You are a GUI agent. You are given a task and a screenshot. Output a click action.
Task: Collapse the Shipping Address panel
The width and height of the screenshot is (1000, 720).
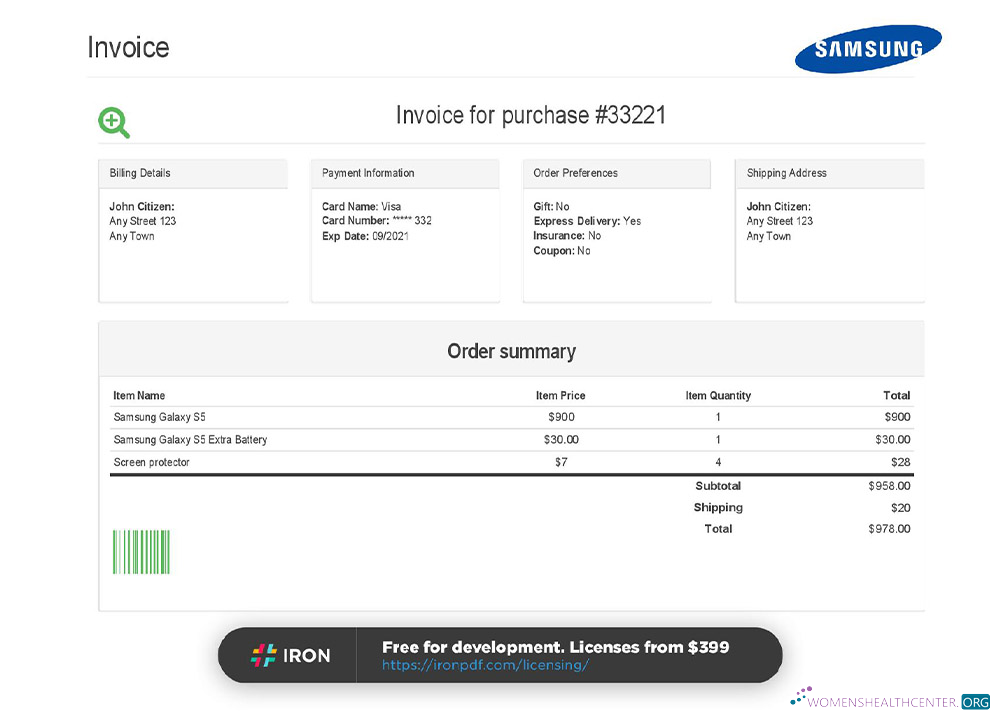(x=829, y=173)
